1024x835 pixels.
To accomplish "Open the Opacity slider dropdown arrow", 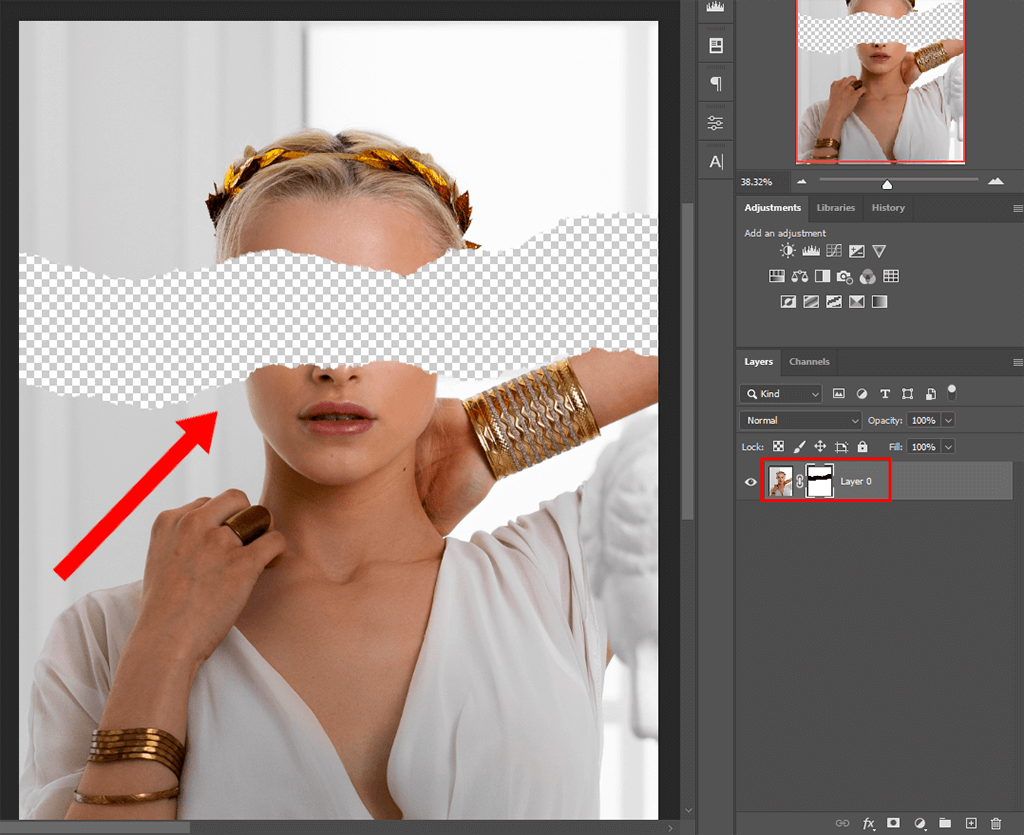I will point(949,420).
